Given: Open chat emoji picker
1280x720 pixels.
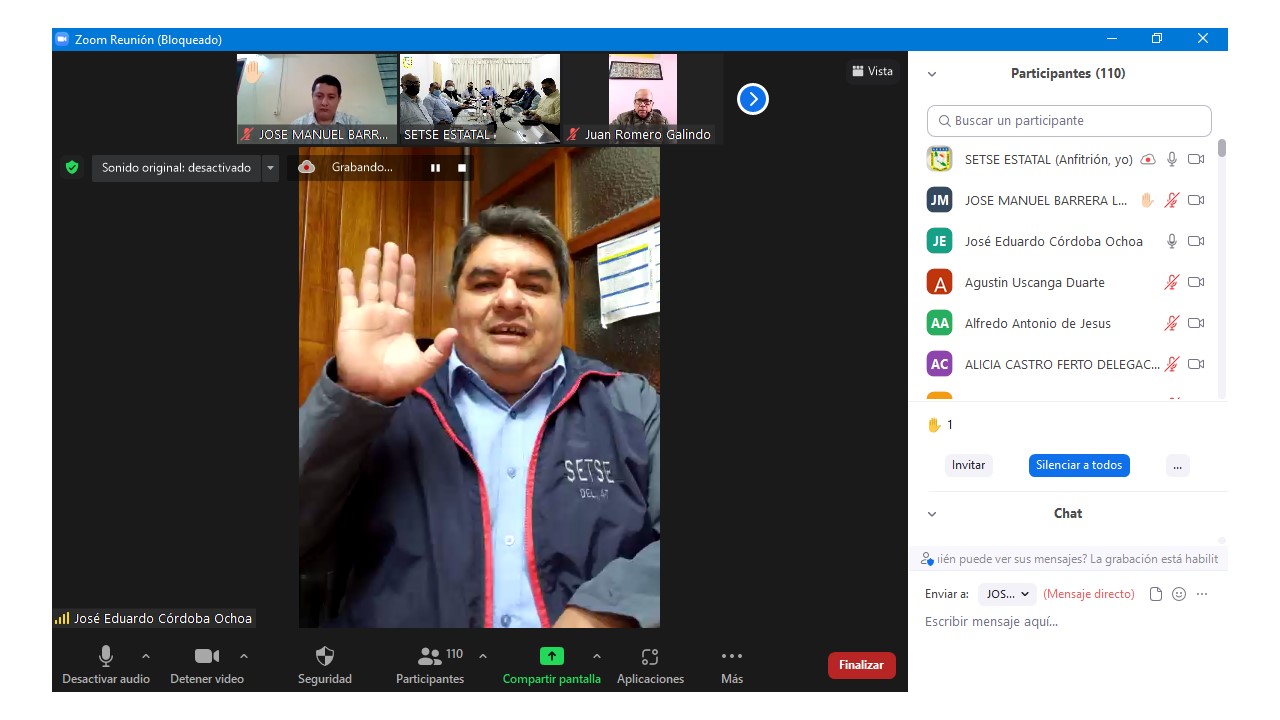Looking at the screenshot, I should (1179, 594).
